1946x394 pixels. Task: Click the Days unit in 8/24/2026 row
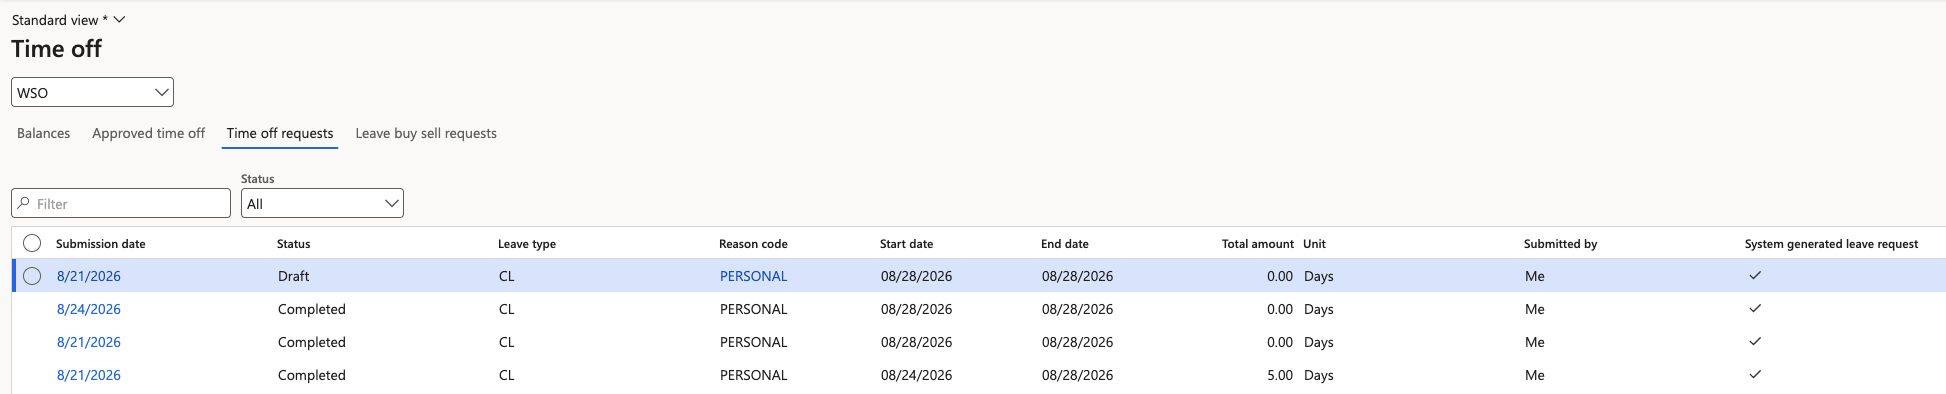(1319, 309)
